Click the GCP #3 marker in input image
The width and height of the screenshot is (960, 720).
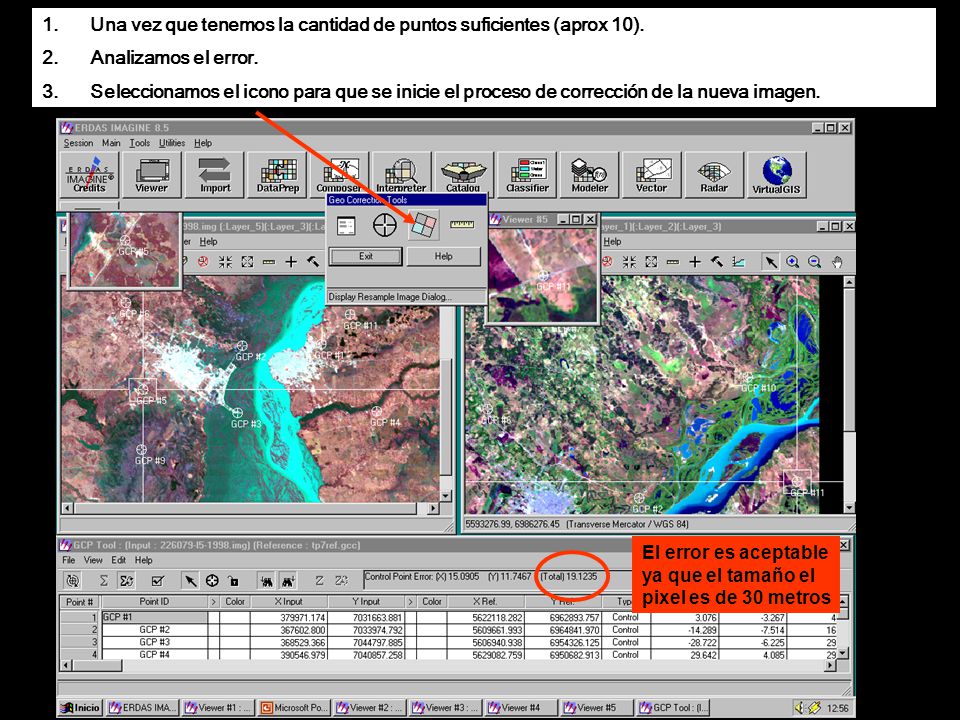[x=238, y=413]
